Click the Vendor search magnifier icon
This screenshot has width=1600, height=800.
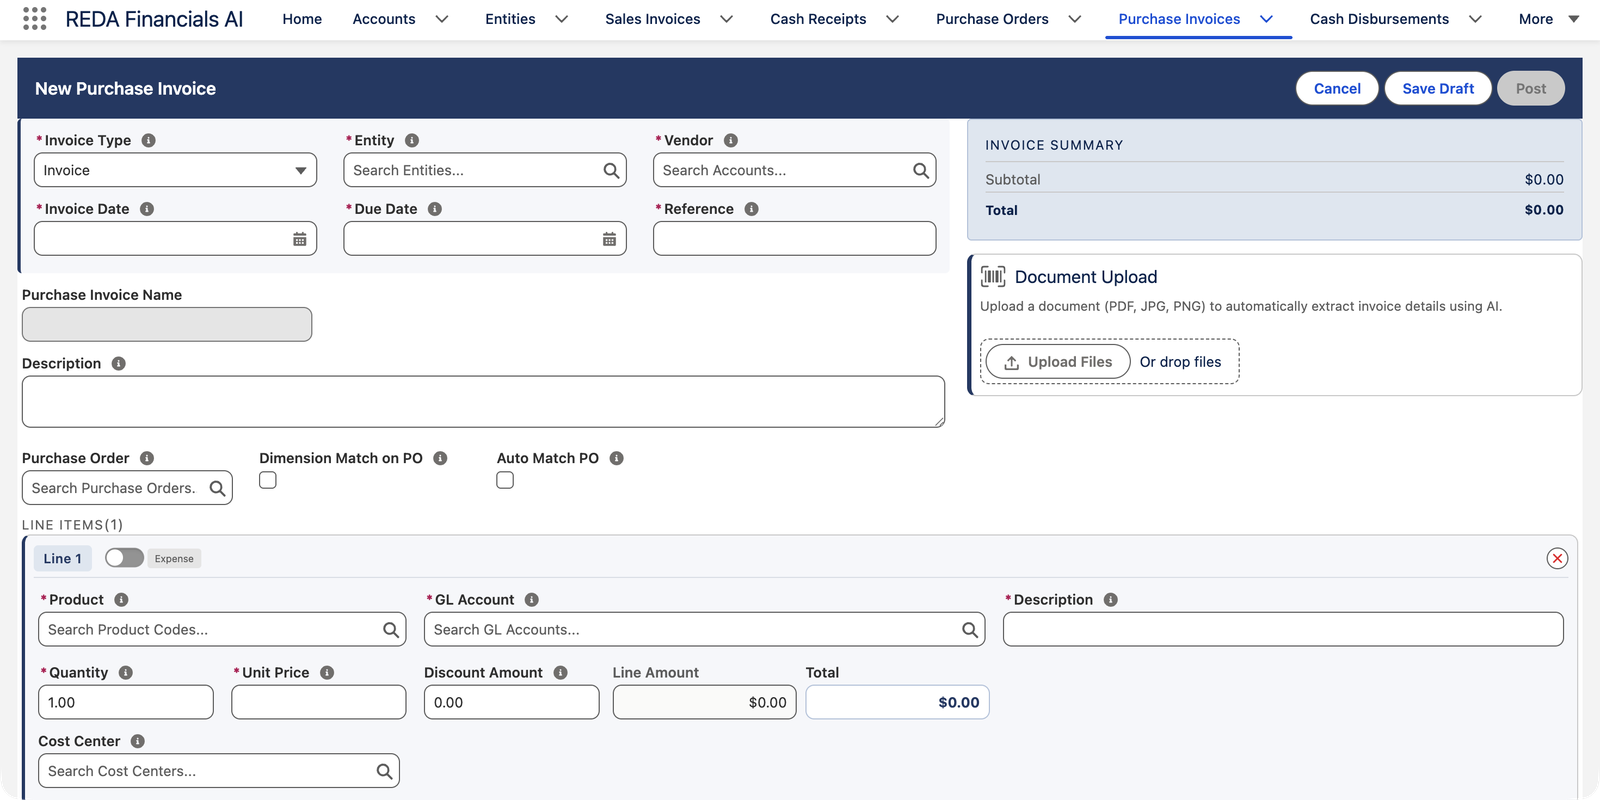[921, 170]
